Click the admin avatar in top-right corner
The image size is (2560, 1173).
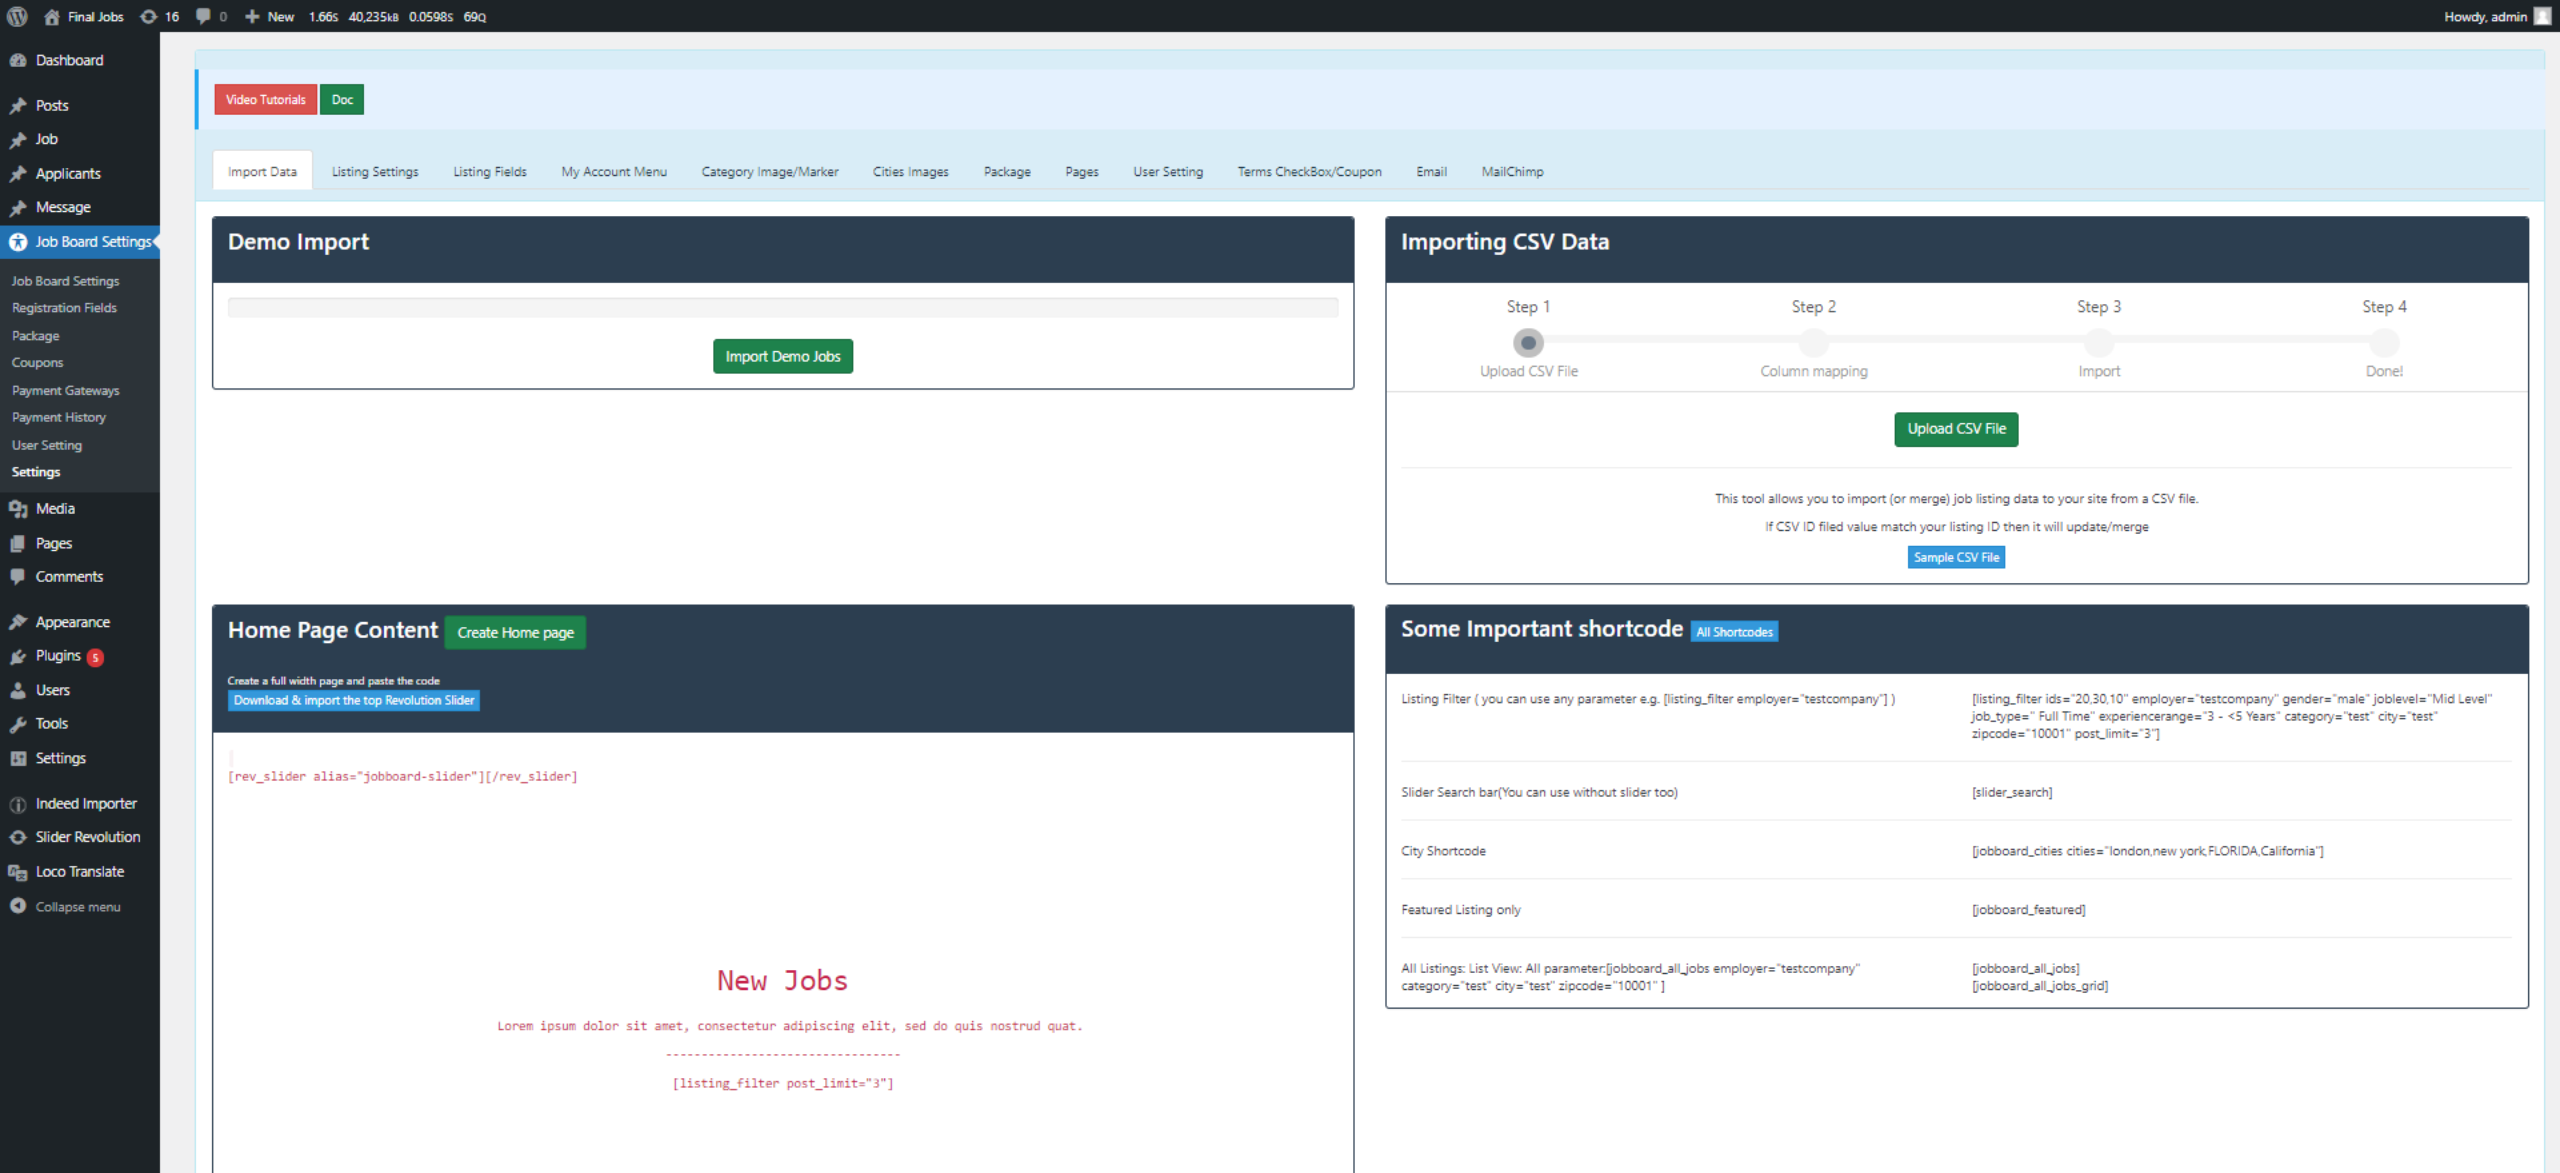[x=2541, y=16]
